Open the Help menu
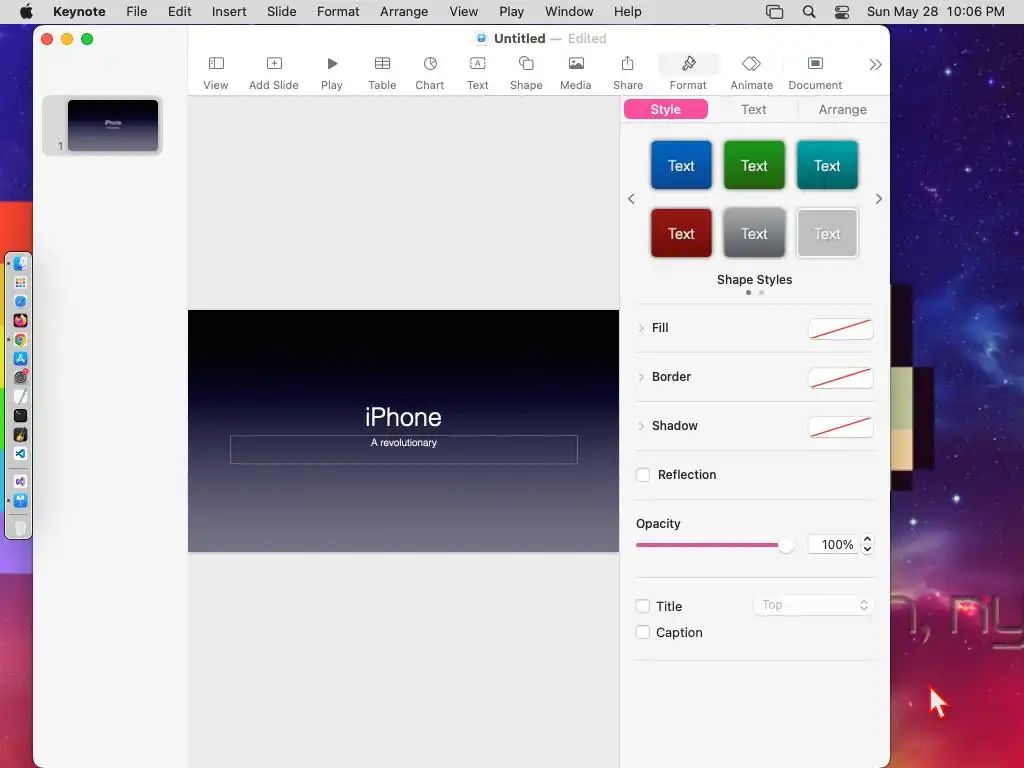1024x768 pixels. pyautogui.click(x=628, y=12)
